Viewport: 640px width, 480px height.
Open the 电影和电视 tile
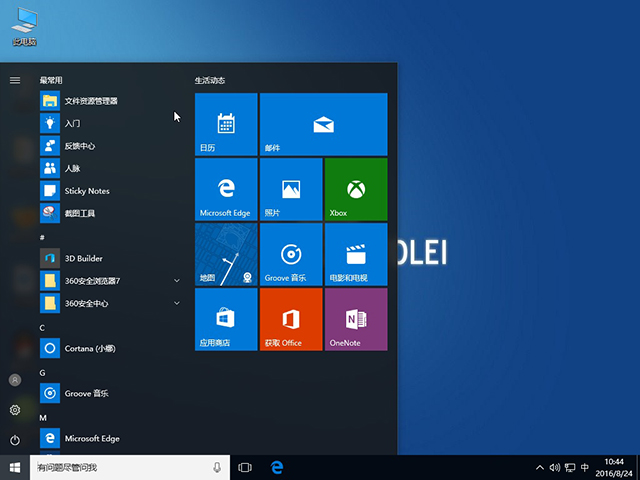tap(355, 253)
